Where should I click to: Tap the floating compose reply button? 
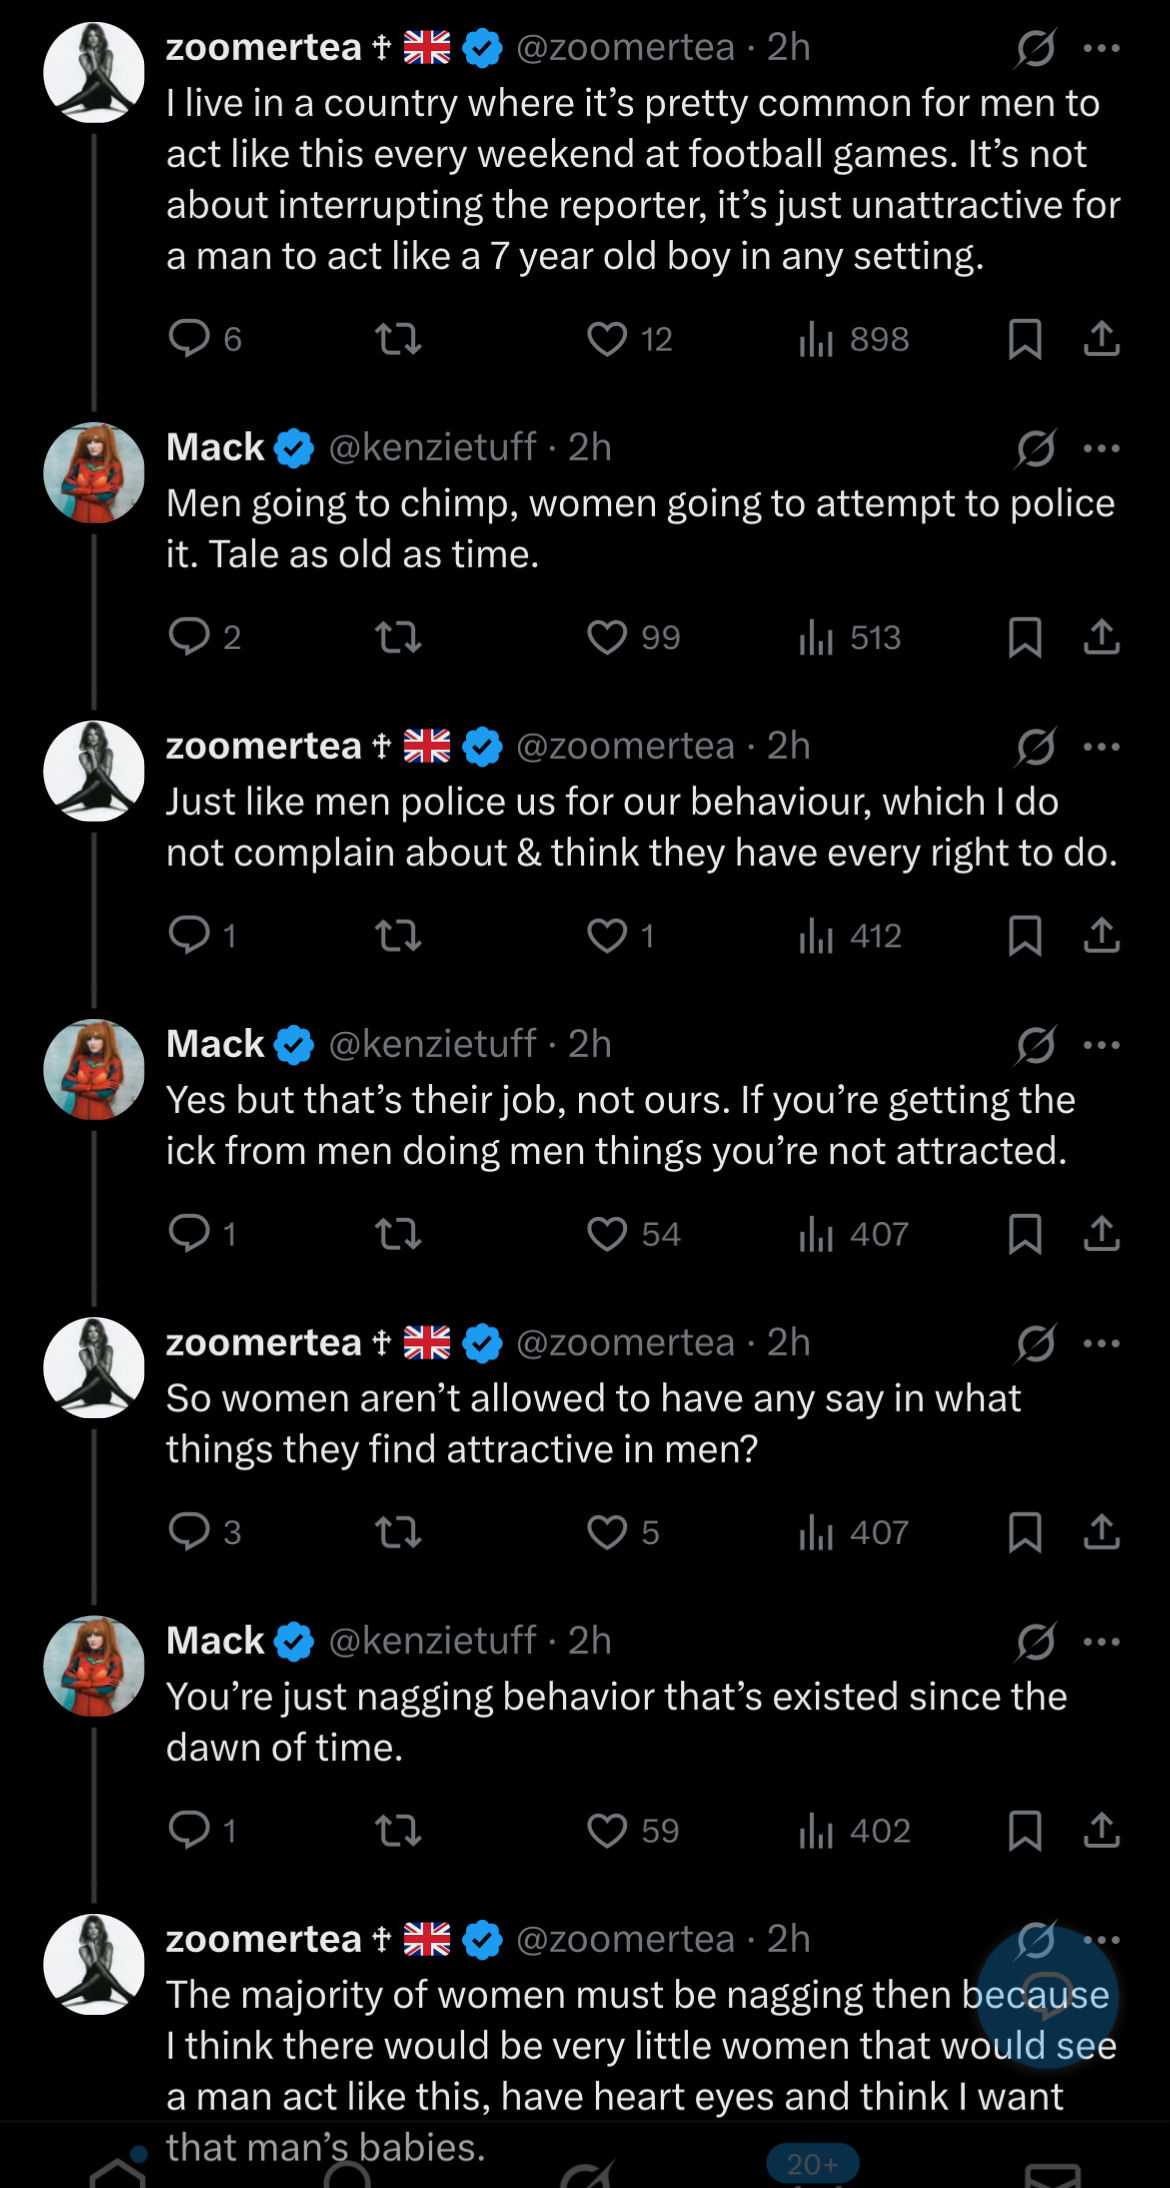coord(1047,1996)
